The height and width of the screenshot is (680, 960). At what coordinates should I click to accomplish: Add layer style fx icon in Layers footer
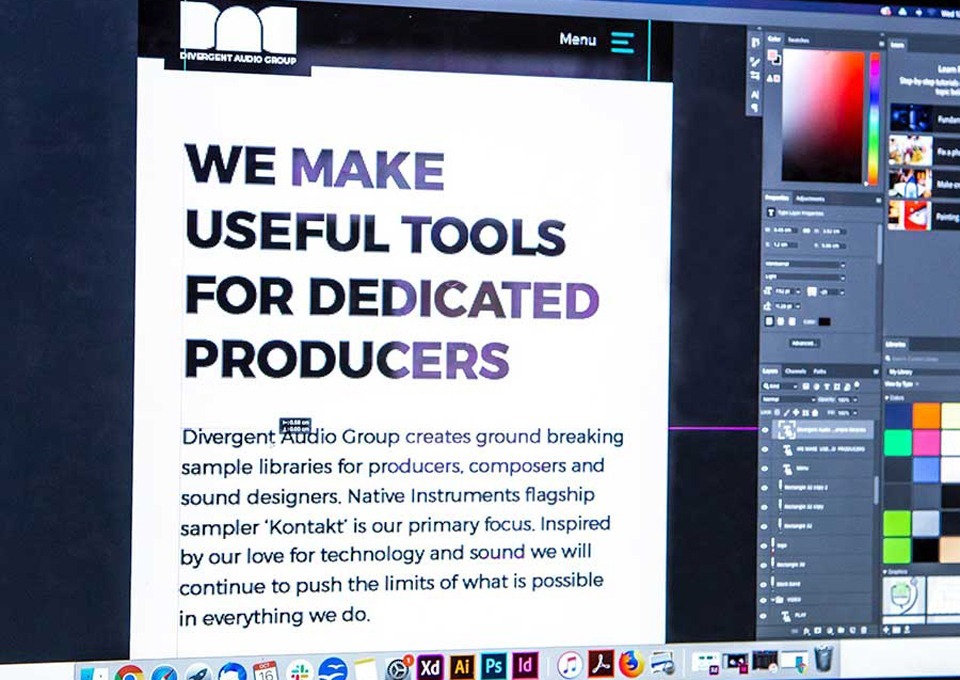coord(806,630)
